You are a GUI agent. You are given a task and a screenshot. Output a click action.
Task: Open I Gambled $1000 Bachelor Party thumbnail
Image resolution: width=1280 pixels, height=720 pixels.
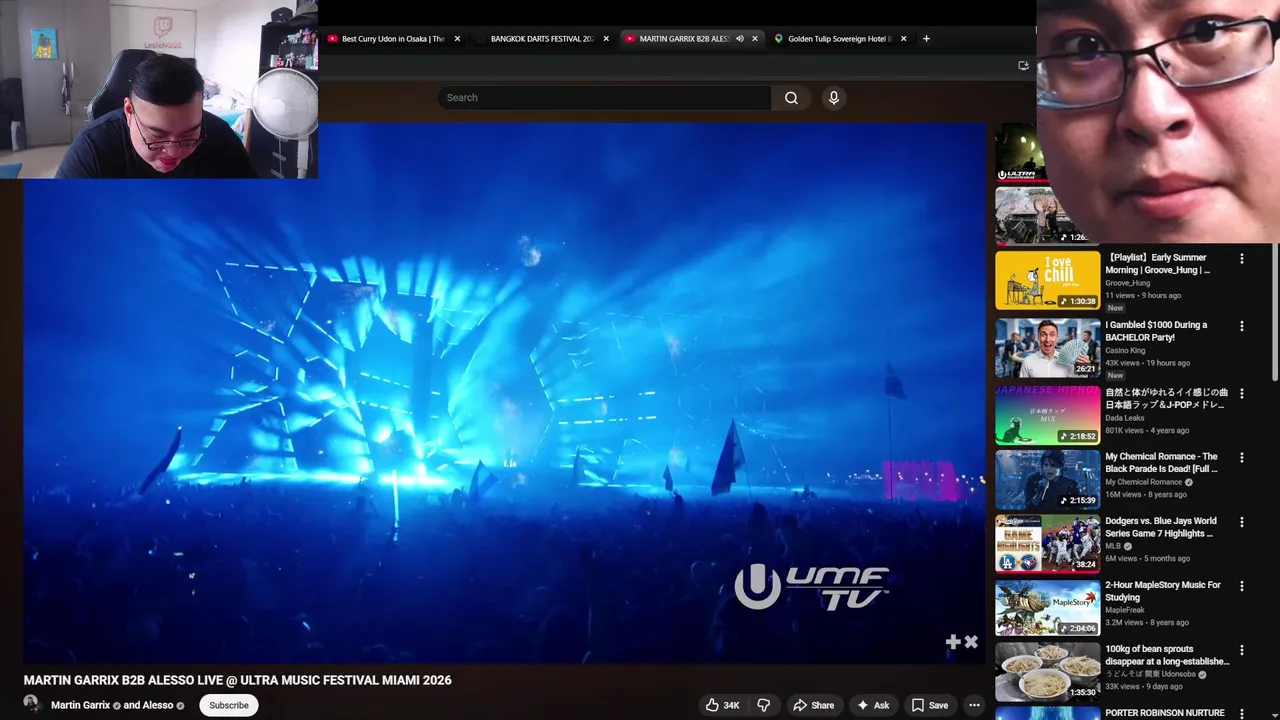coord(1047,348)
